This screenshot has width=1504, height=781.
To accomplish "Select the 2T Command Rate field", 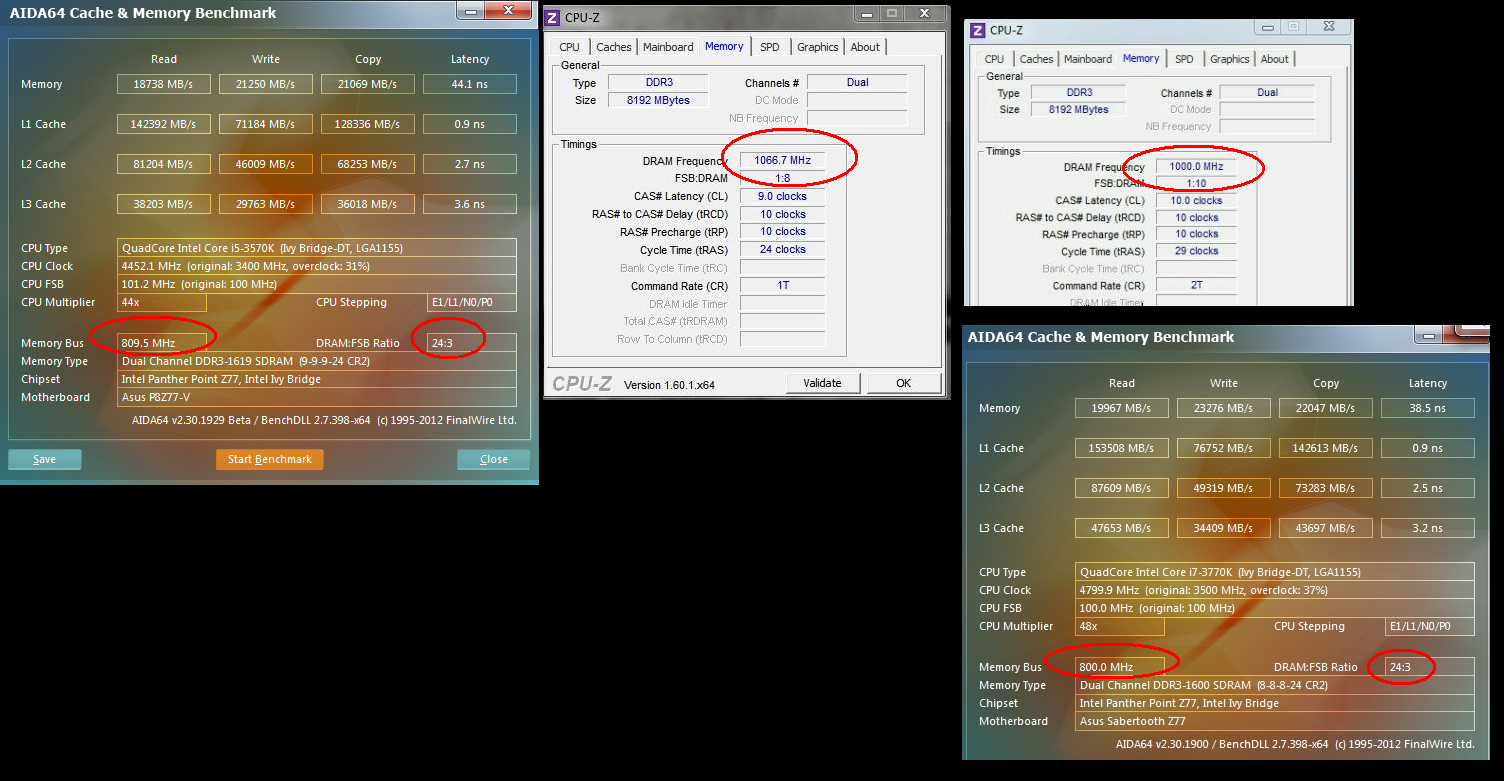I will (1197, 285).
